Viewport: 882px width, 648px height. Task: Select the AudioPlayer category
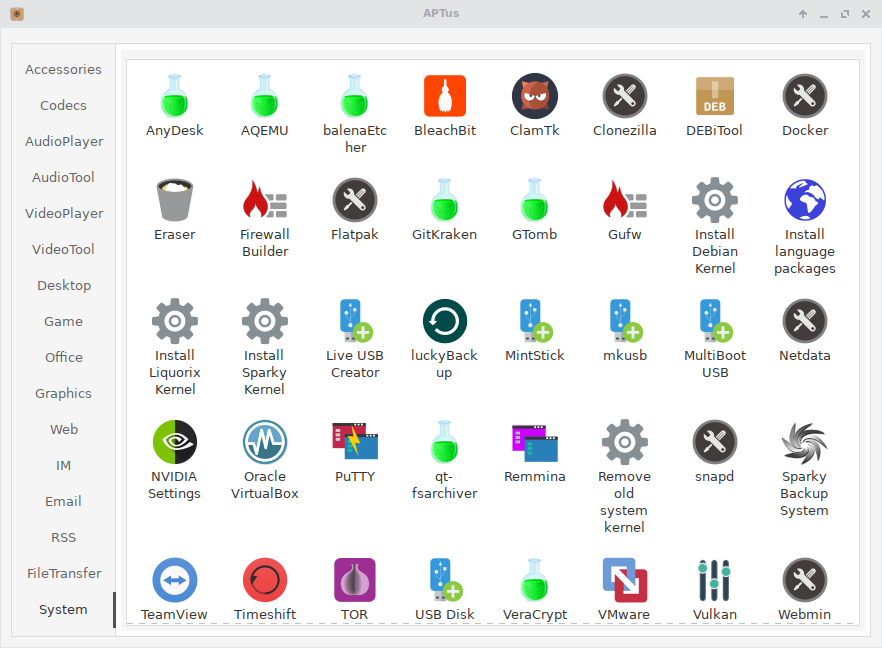(x=64, y=141)
